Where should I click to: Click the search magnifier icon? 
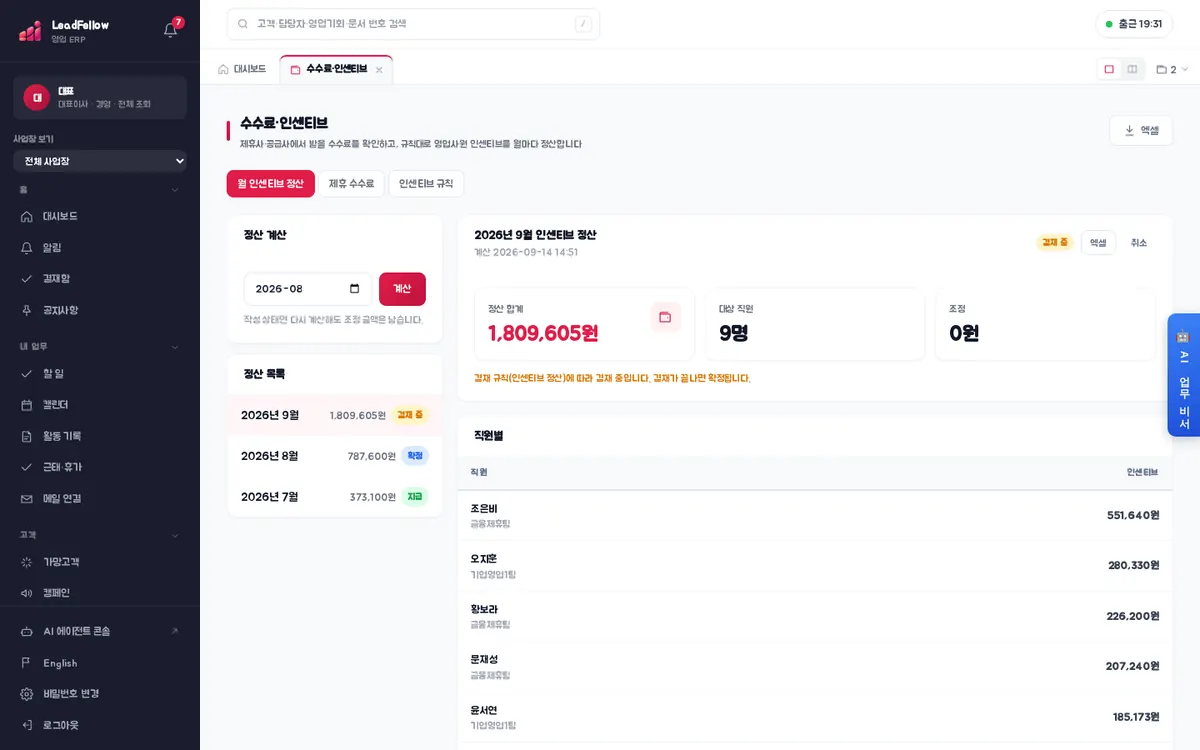pyautogui.click(x=243, y=24)
